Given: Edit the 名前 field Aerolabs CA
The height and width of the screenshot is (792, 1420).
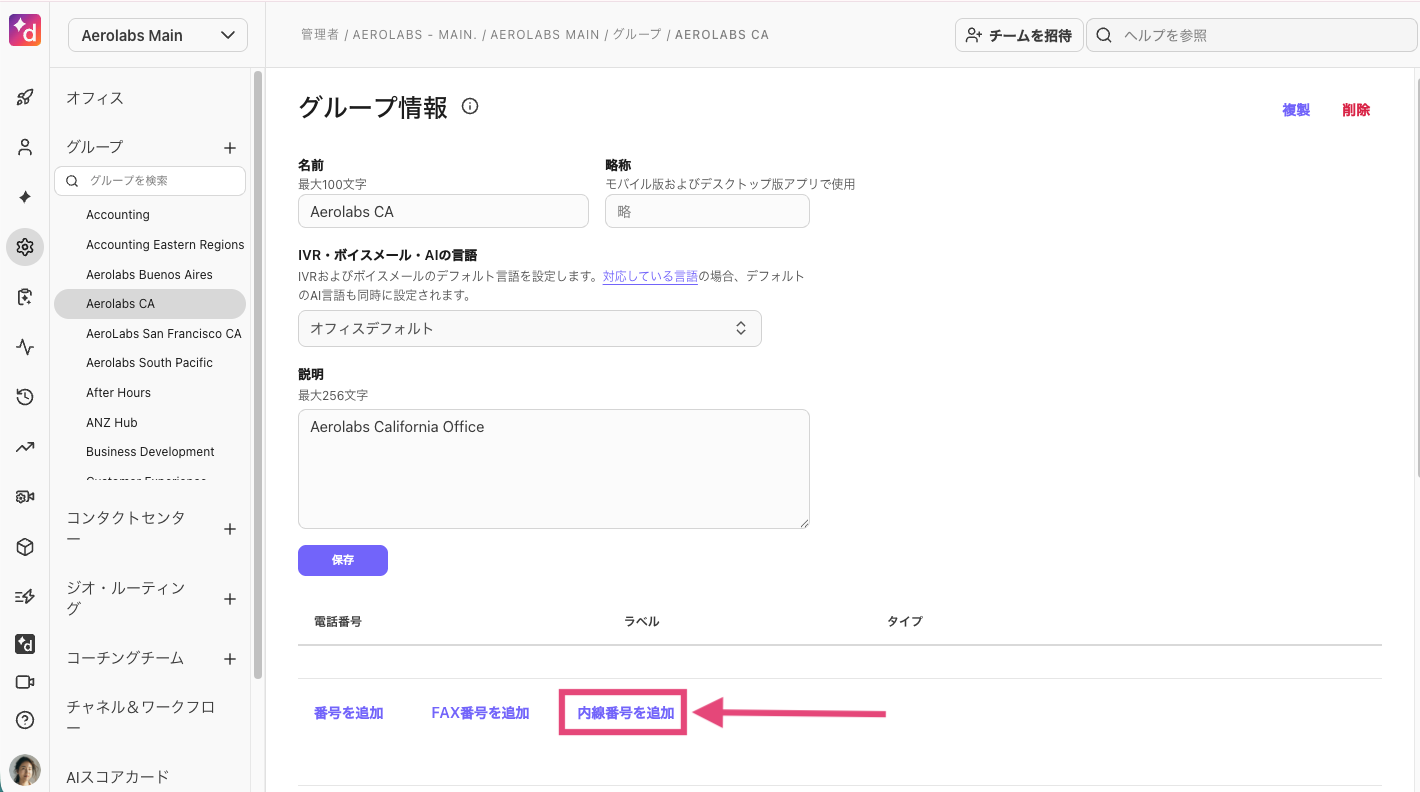Looking at the screenshot, I should pyautogui.click(x=443, y=211).
